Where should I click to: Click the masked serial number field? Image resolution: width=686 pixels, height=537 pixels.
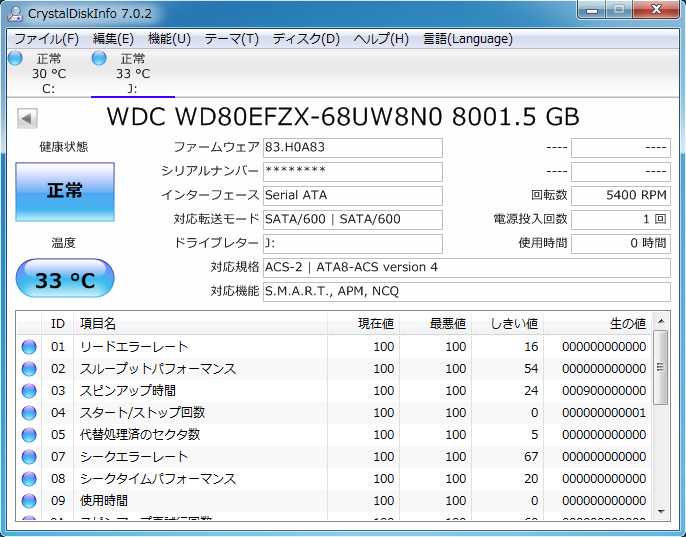pos(353,172)
